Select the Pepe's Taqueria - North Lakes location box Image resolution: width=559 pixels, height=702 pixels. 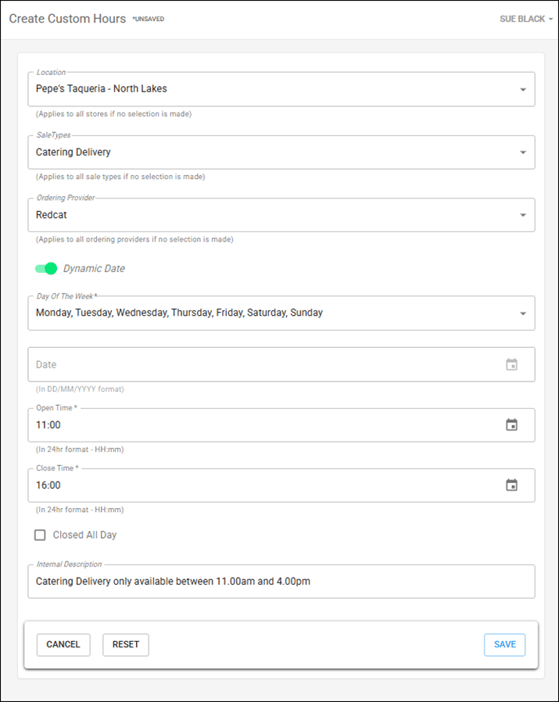(x=281, y=89)
